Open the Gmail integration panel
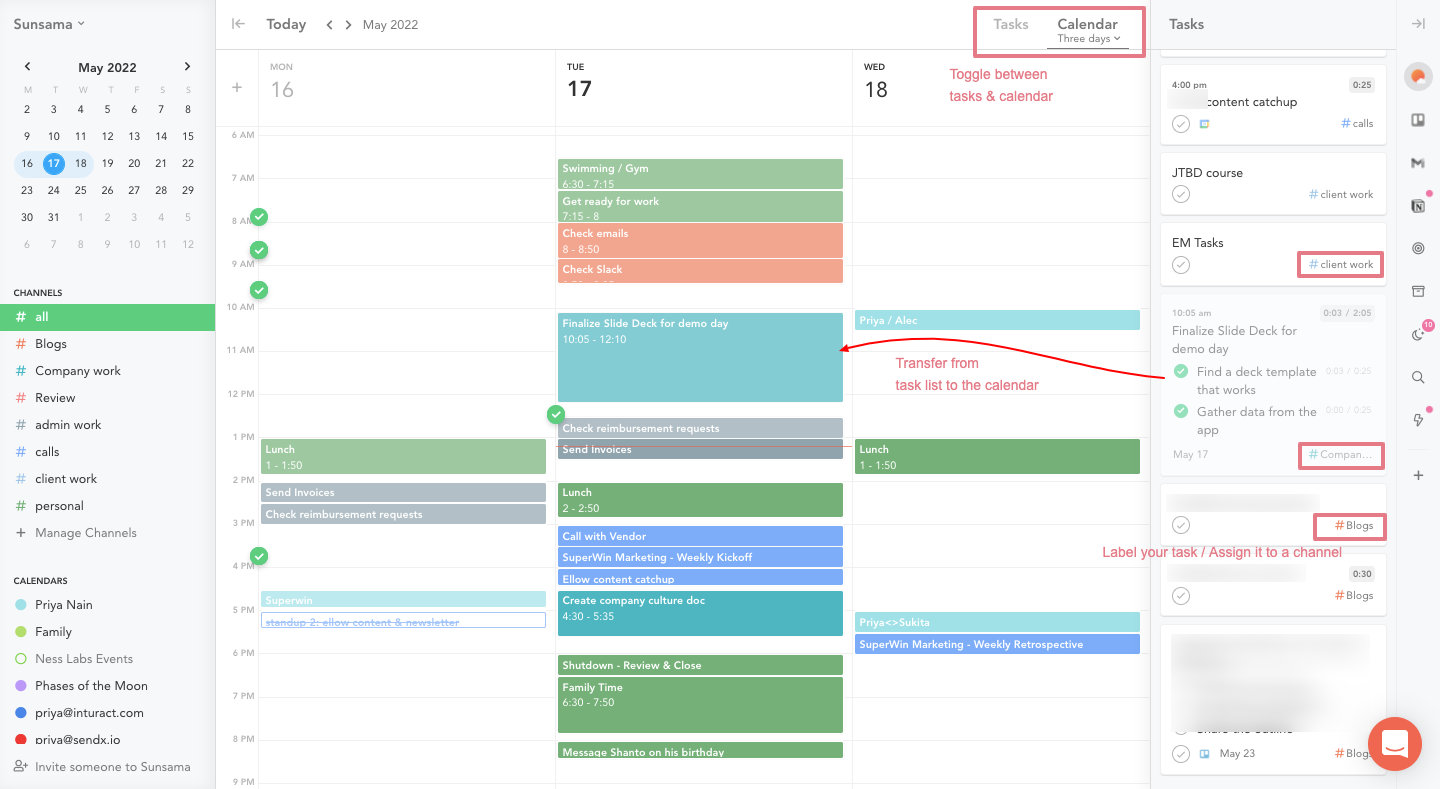 click(1418, 162)
